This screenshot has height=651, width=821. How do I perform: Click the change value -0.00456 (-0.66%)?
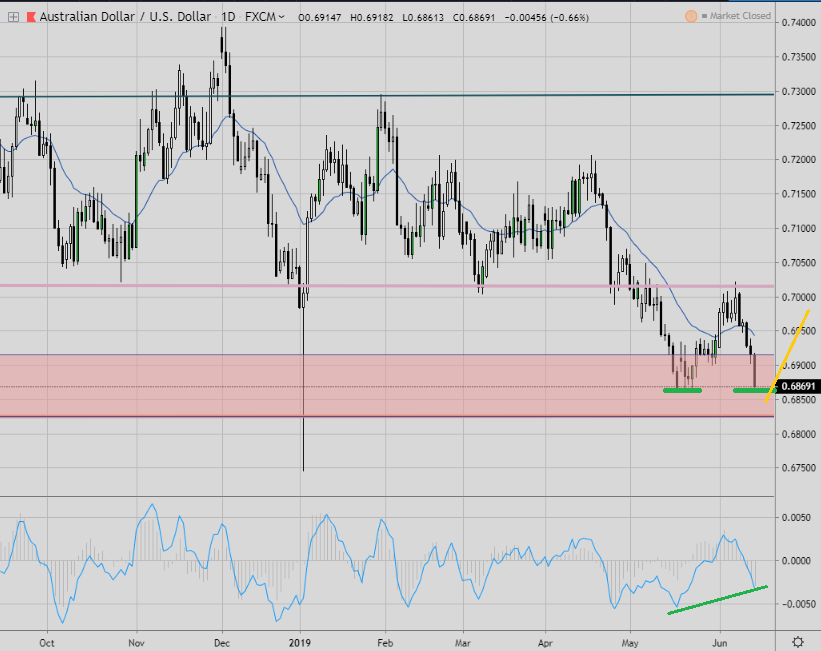pyautogui.click(x=547, y=17)
